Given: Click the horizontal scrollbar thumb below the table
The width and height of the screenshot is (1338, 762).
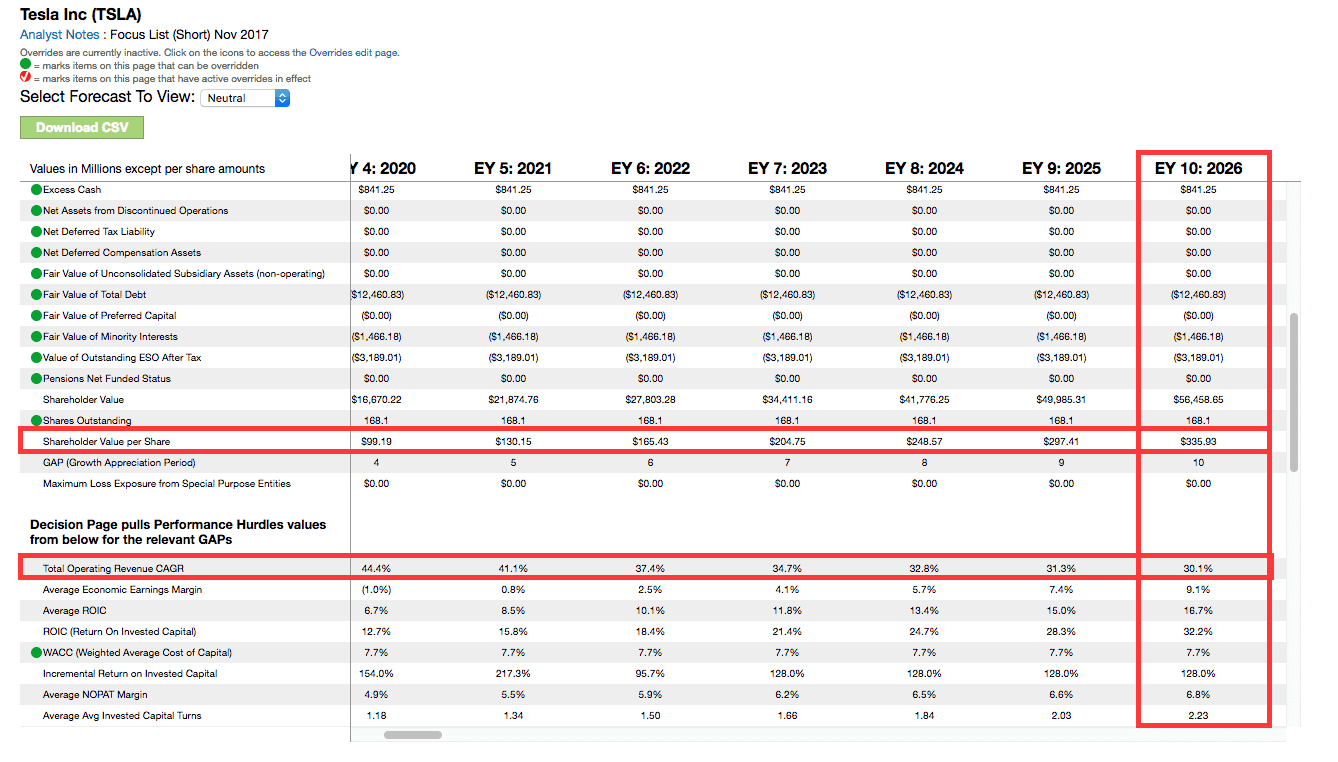Looking at the screenshot, I should (413, 735).
